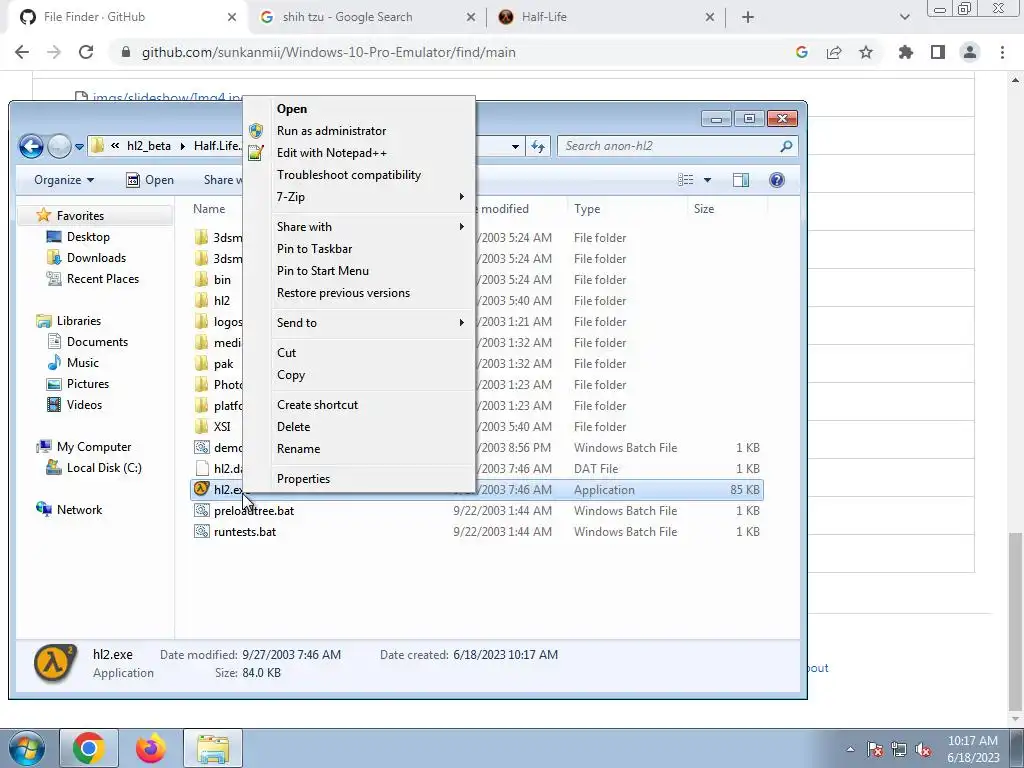1024x768 pixels.
Task: Open a new browser tab
Action: pos(748,18)
